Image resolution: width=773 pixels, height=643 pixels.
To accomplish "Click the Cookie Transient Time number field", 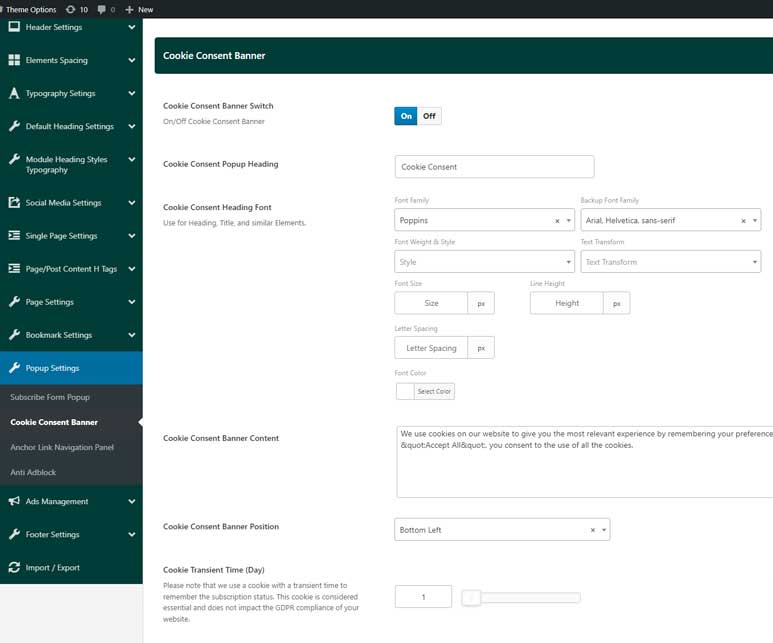I will 423,597.
